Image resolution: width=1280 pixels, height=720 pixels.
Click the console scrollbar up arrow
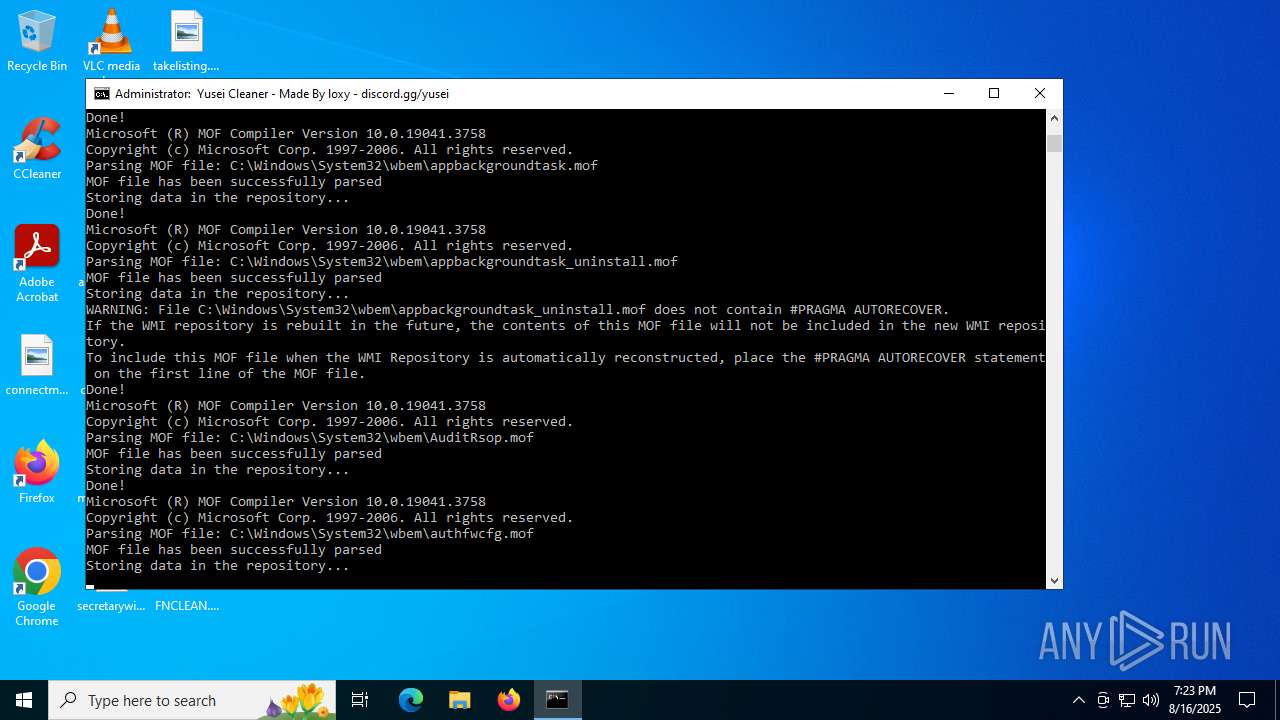coord(1054,118)
